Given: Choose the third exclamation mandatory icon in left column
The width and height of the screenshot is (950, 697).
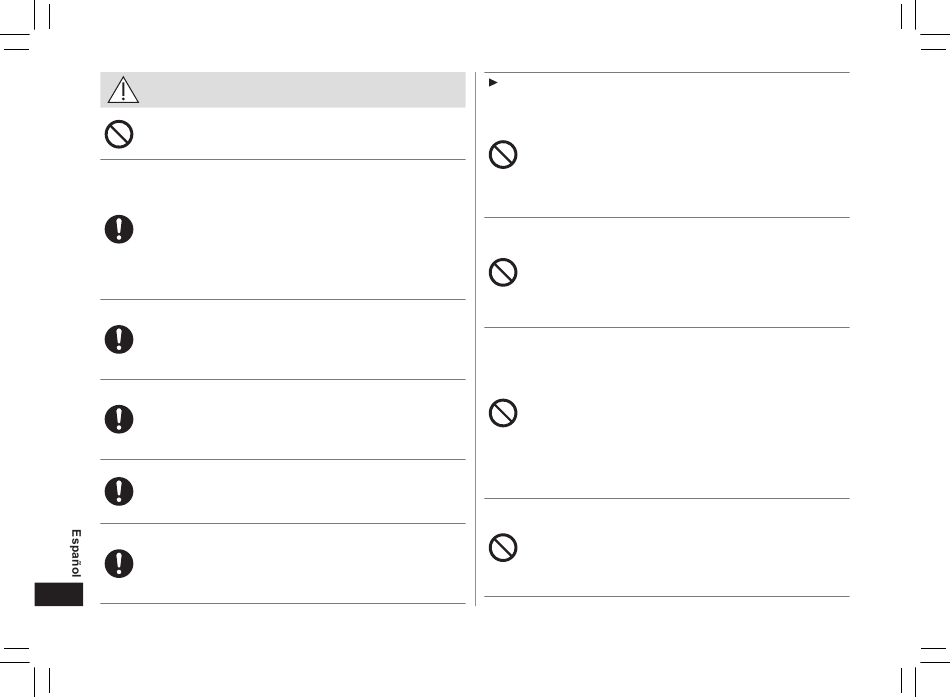Looking at the screenshot, I should point(119,419).
